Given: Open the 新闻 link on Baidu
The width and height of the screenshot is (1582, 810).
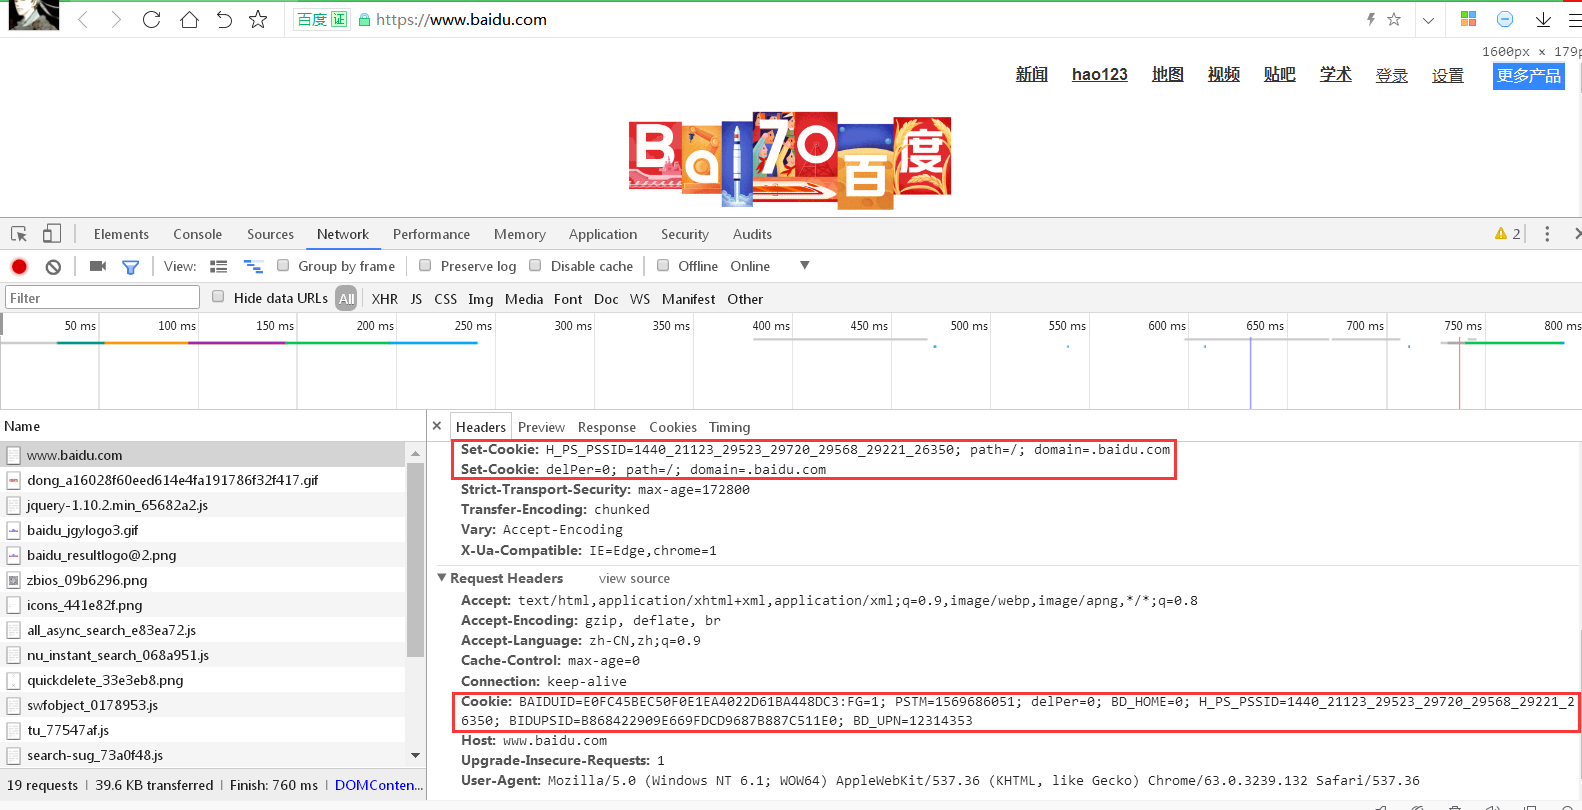Looking at the screenshot, I should (x=1031, y=74).
